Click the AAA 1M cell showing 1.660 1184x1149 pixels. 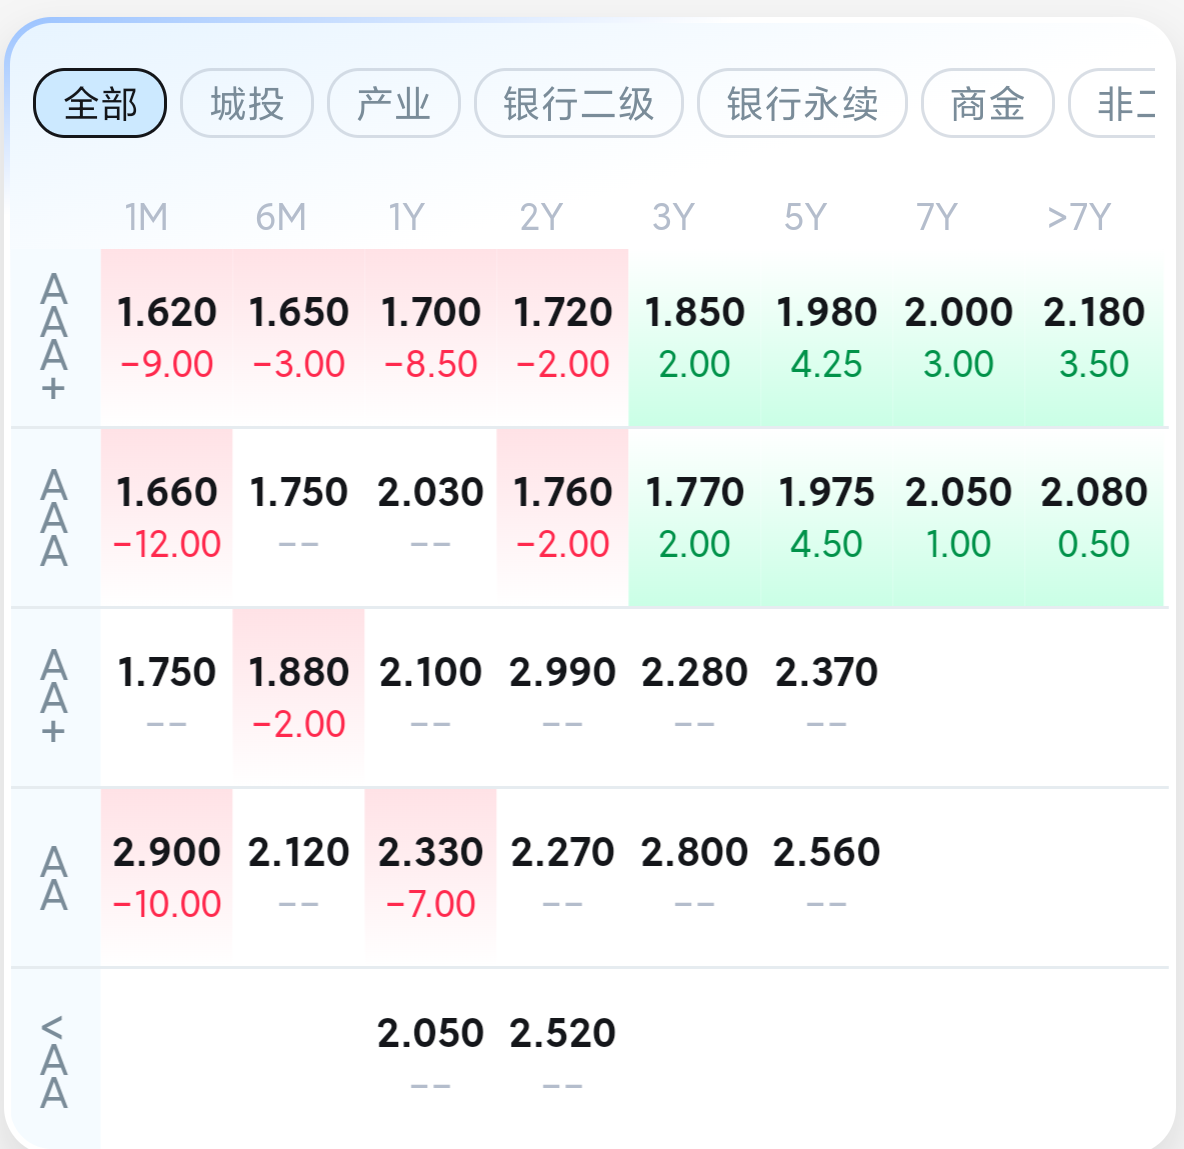click(166, 518)
